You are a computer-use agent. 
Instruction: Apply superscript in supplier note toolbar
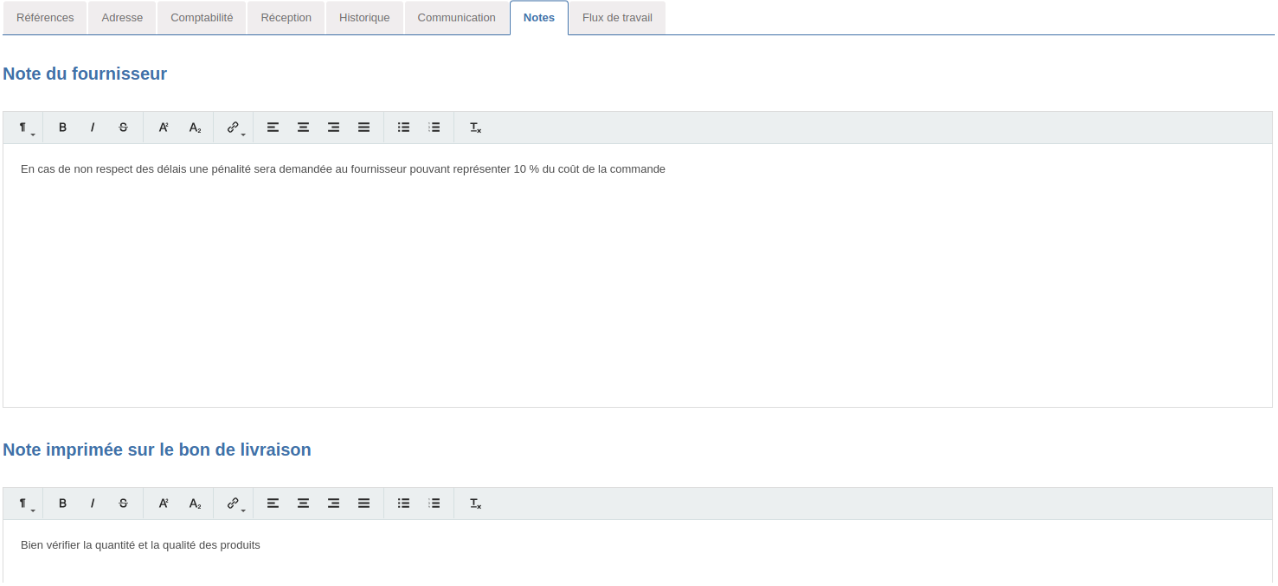(x=163, y=128)
